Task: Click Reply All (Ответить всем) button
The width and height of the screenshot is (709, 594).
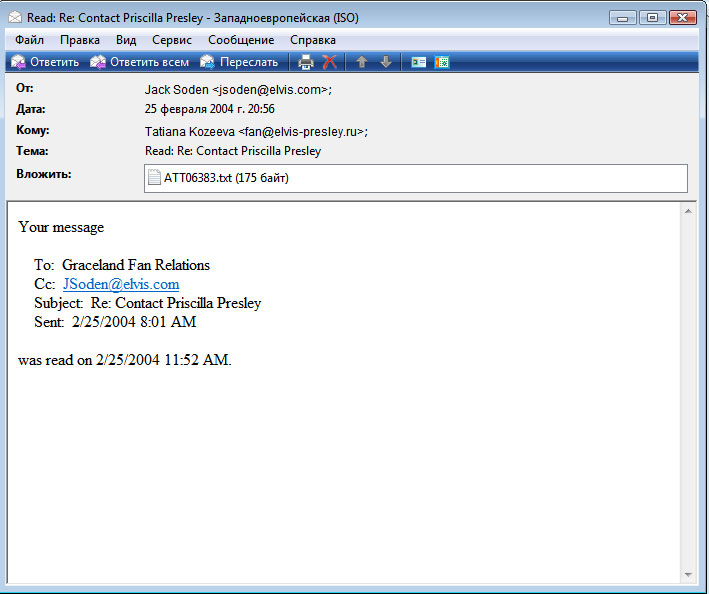Action: point(139,62)
